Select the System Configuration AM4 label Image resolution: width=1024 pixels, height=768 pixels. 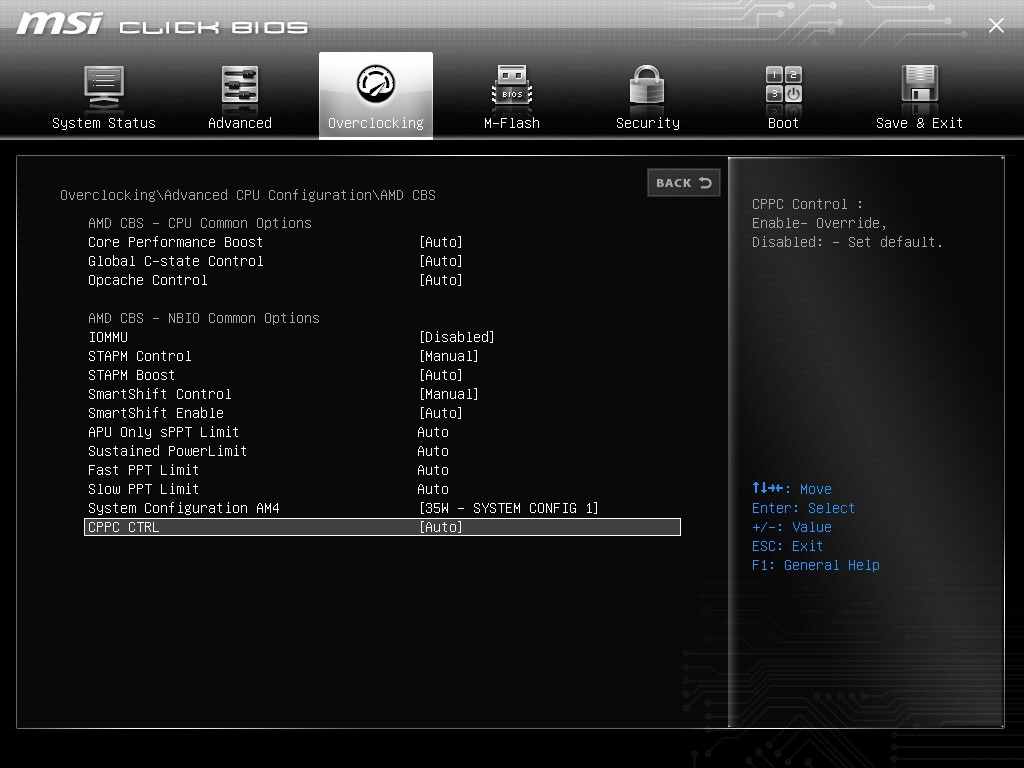pyautogui.click(x=184, y=508)
